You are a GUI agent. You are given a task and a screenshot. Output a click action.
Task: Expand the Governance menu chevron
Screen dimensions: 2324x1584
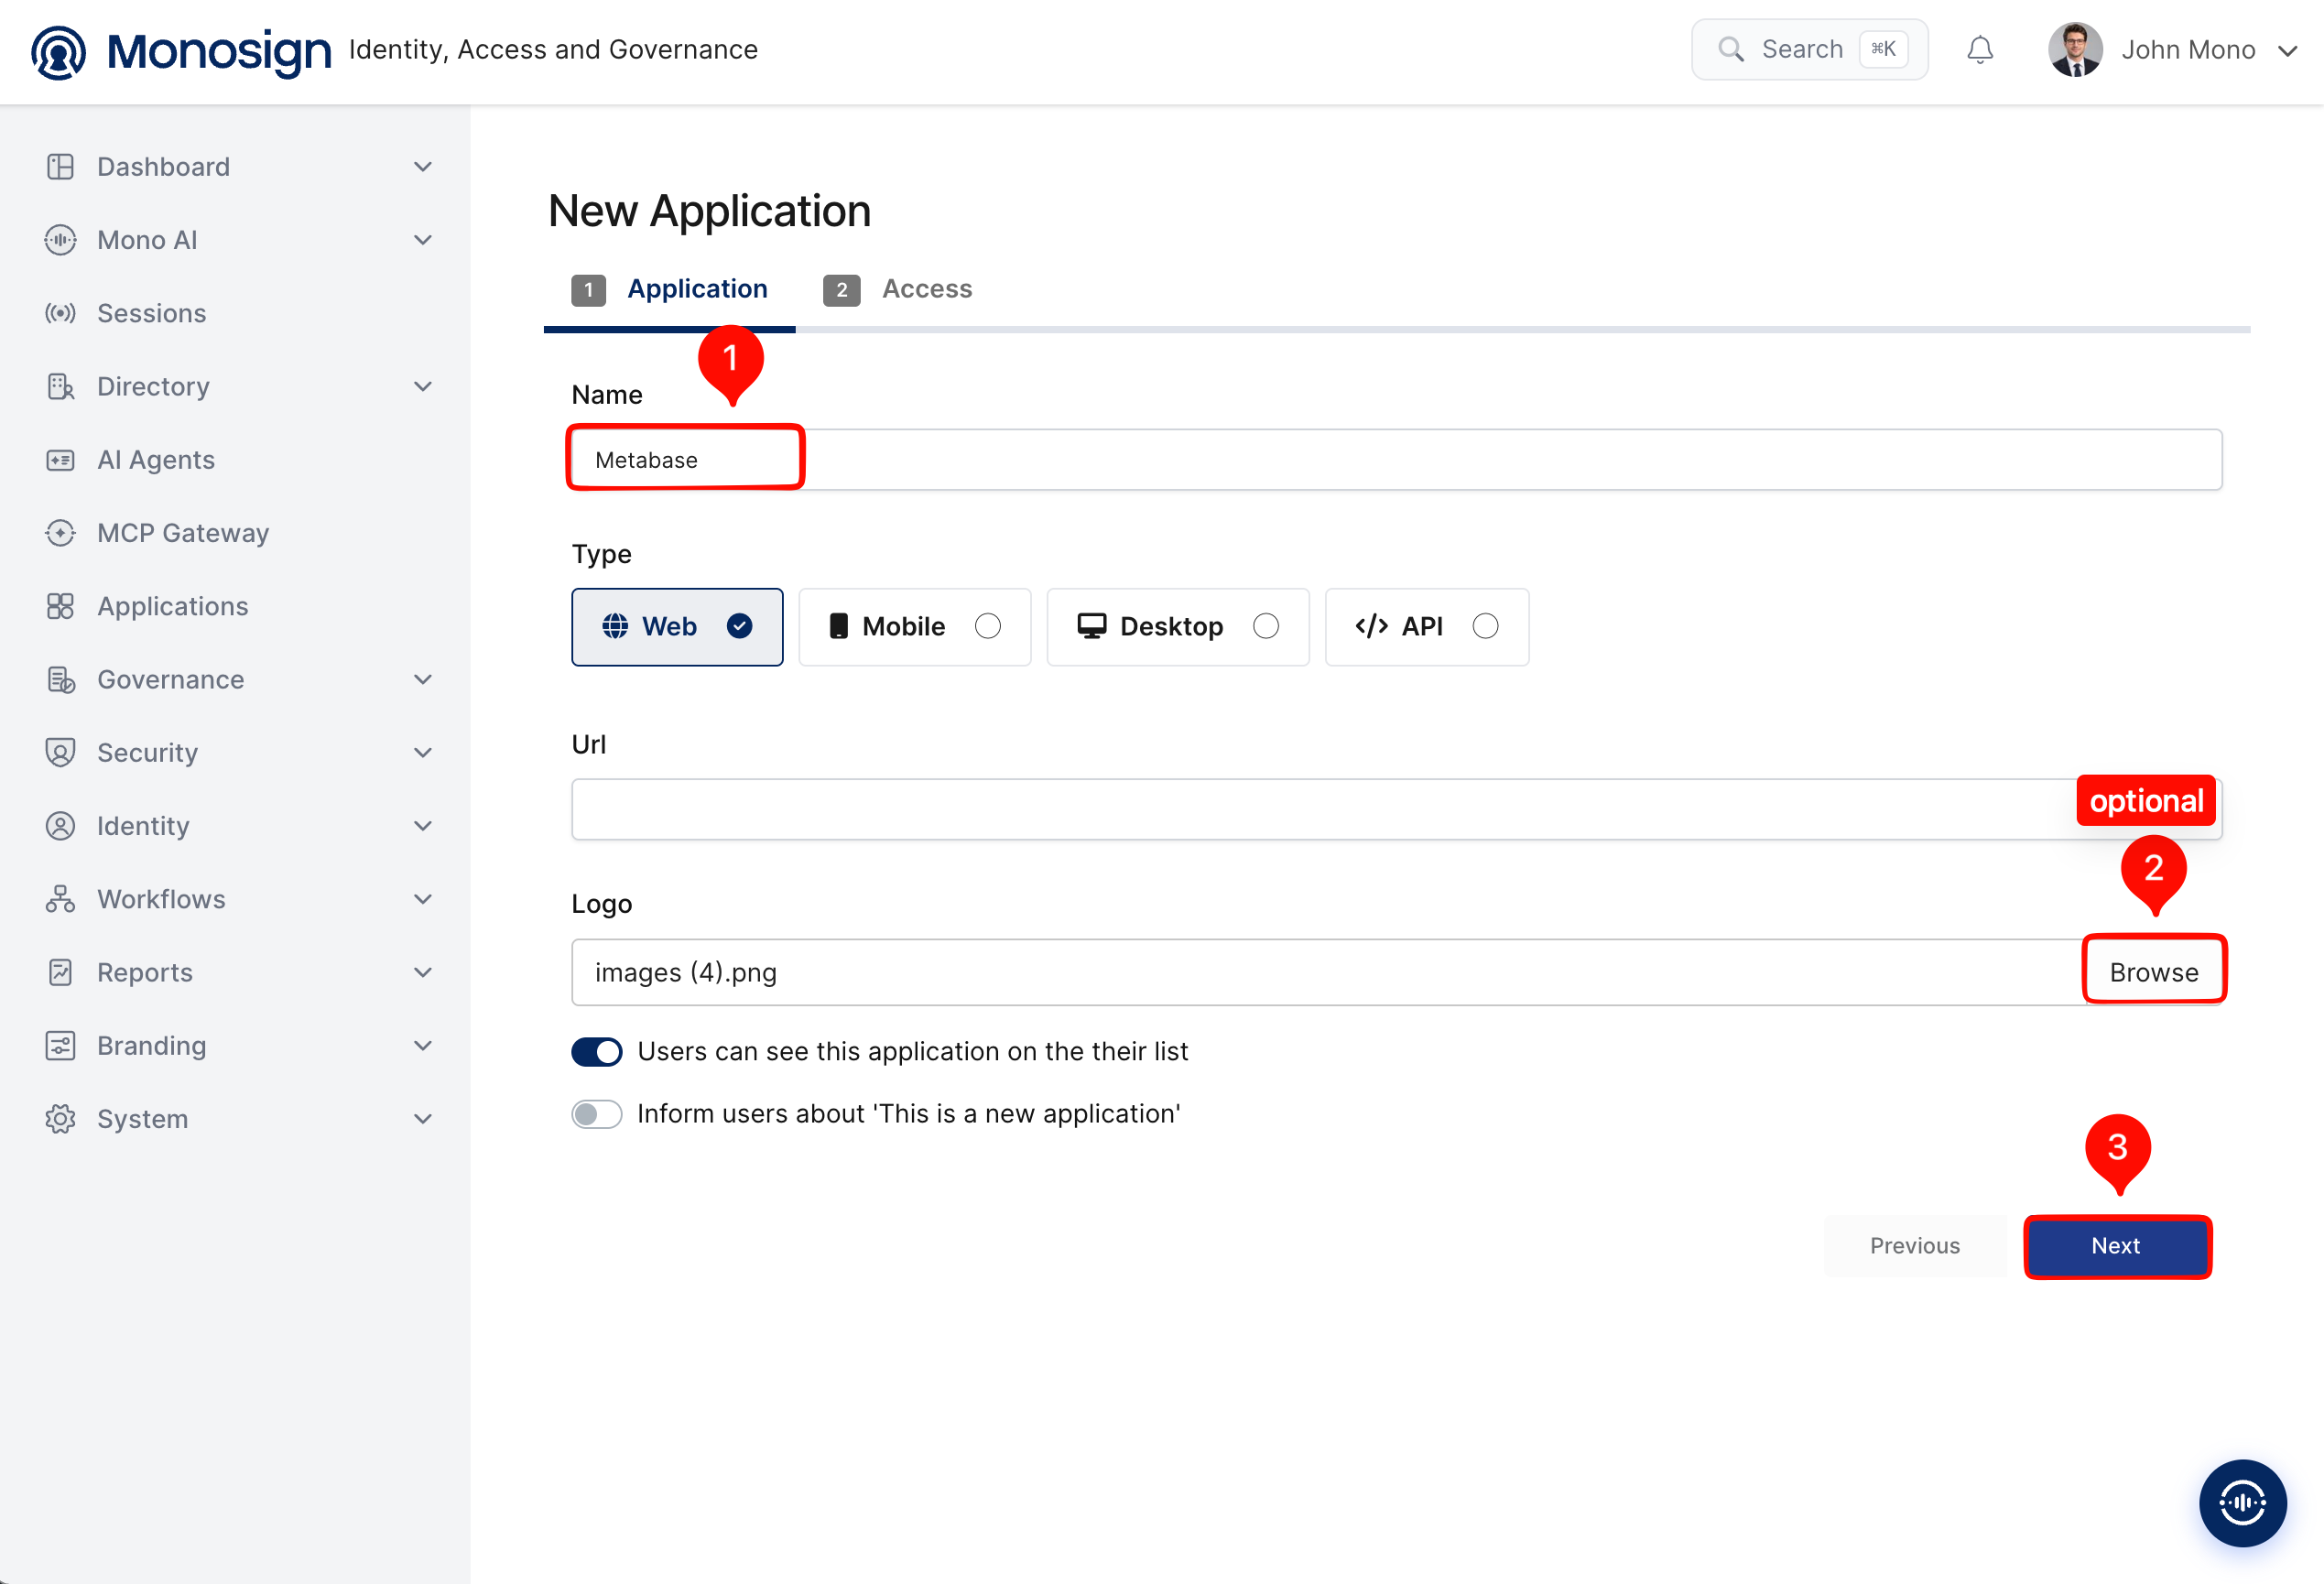pos(423,679)
